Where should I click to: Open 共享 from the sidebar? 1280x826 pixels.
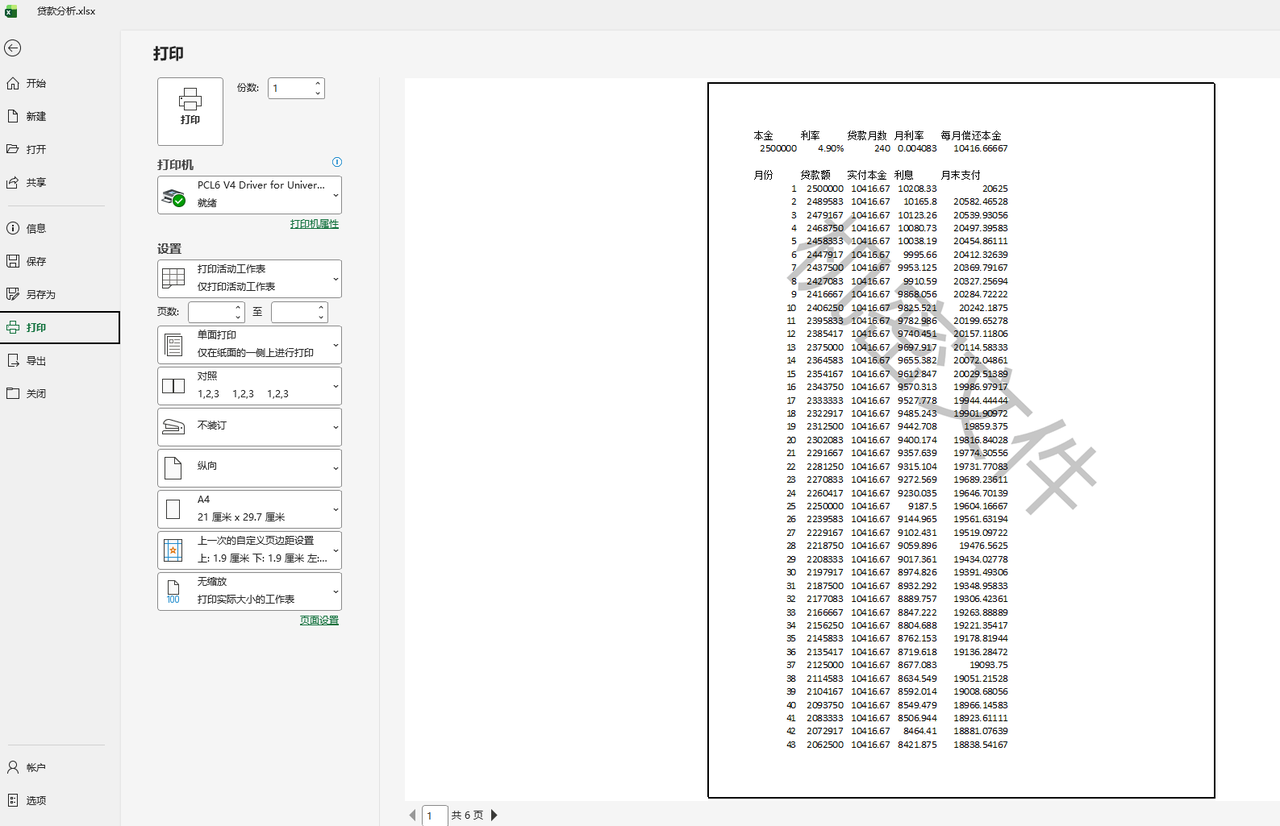tap(36, 182)
